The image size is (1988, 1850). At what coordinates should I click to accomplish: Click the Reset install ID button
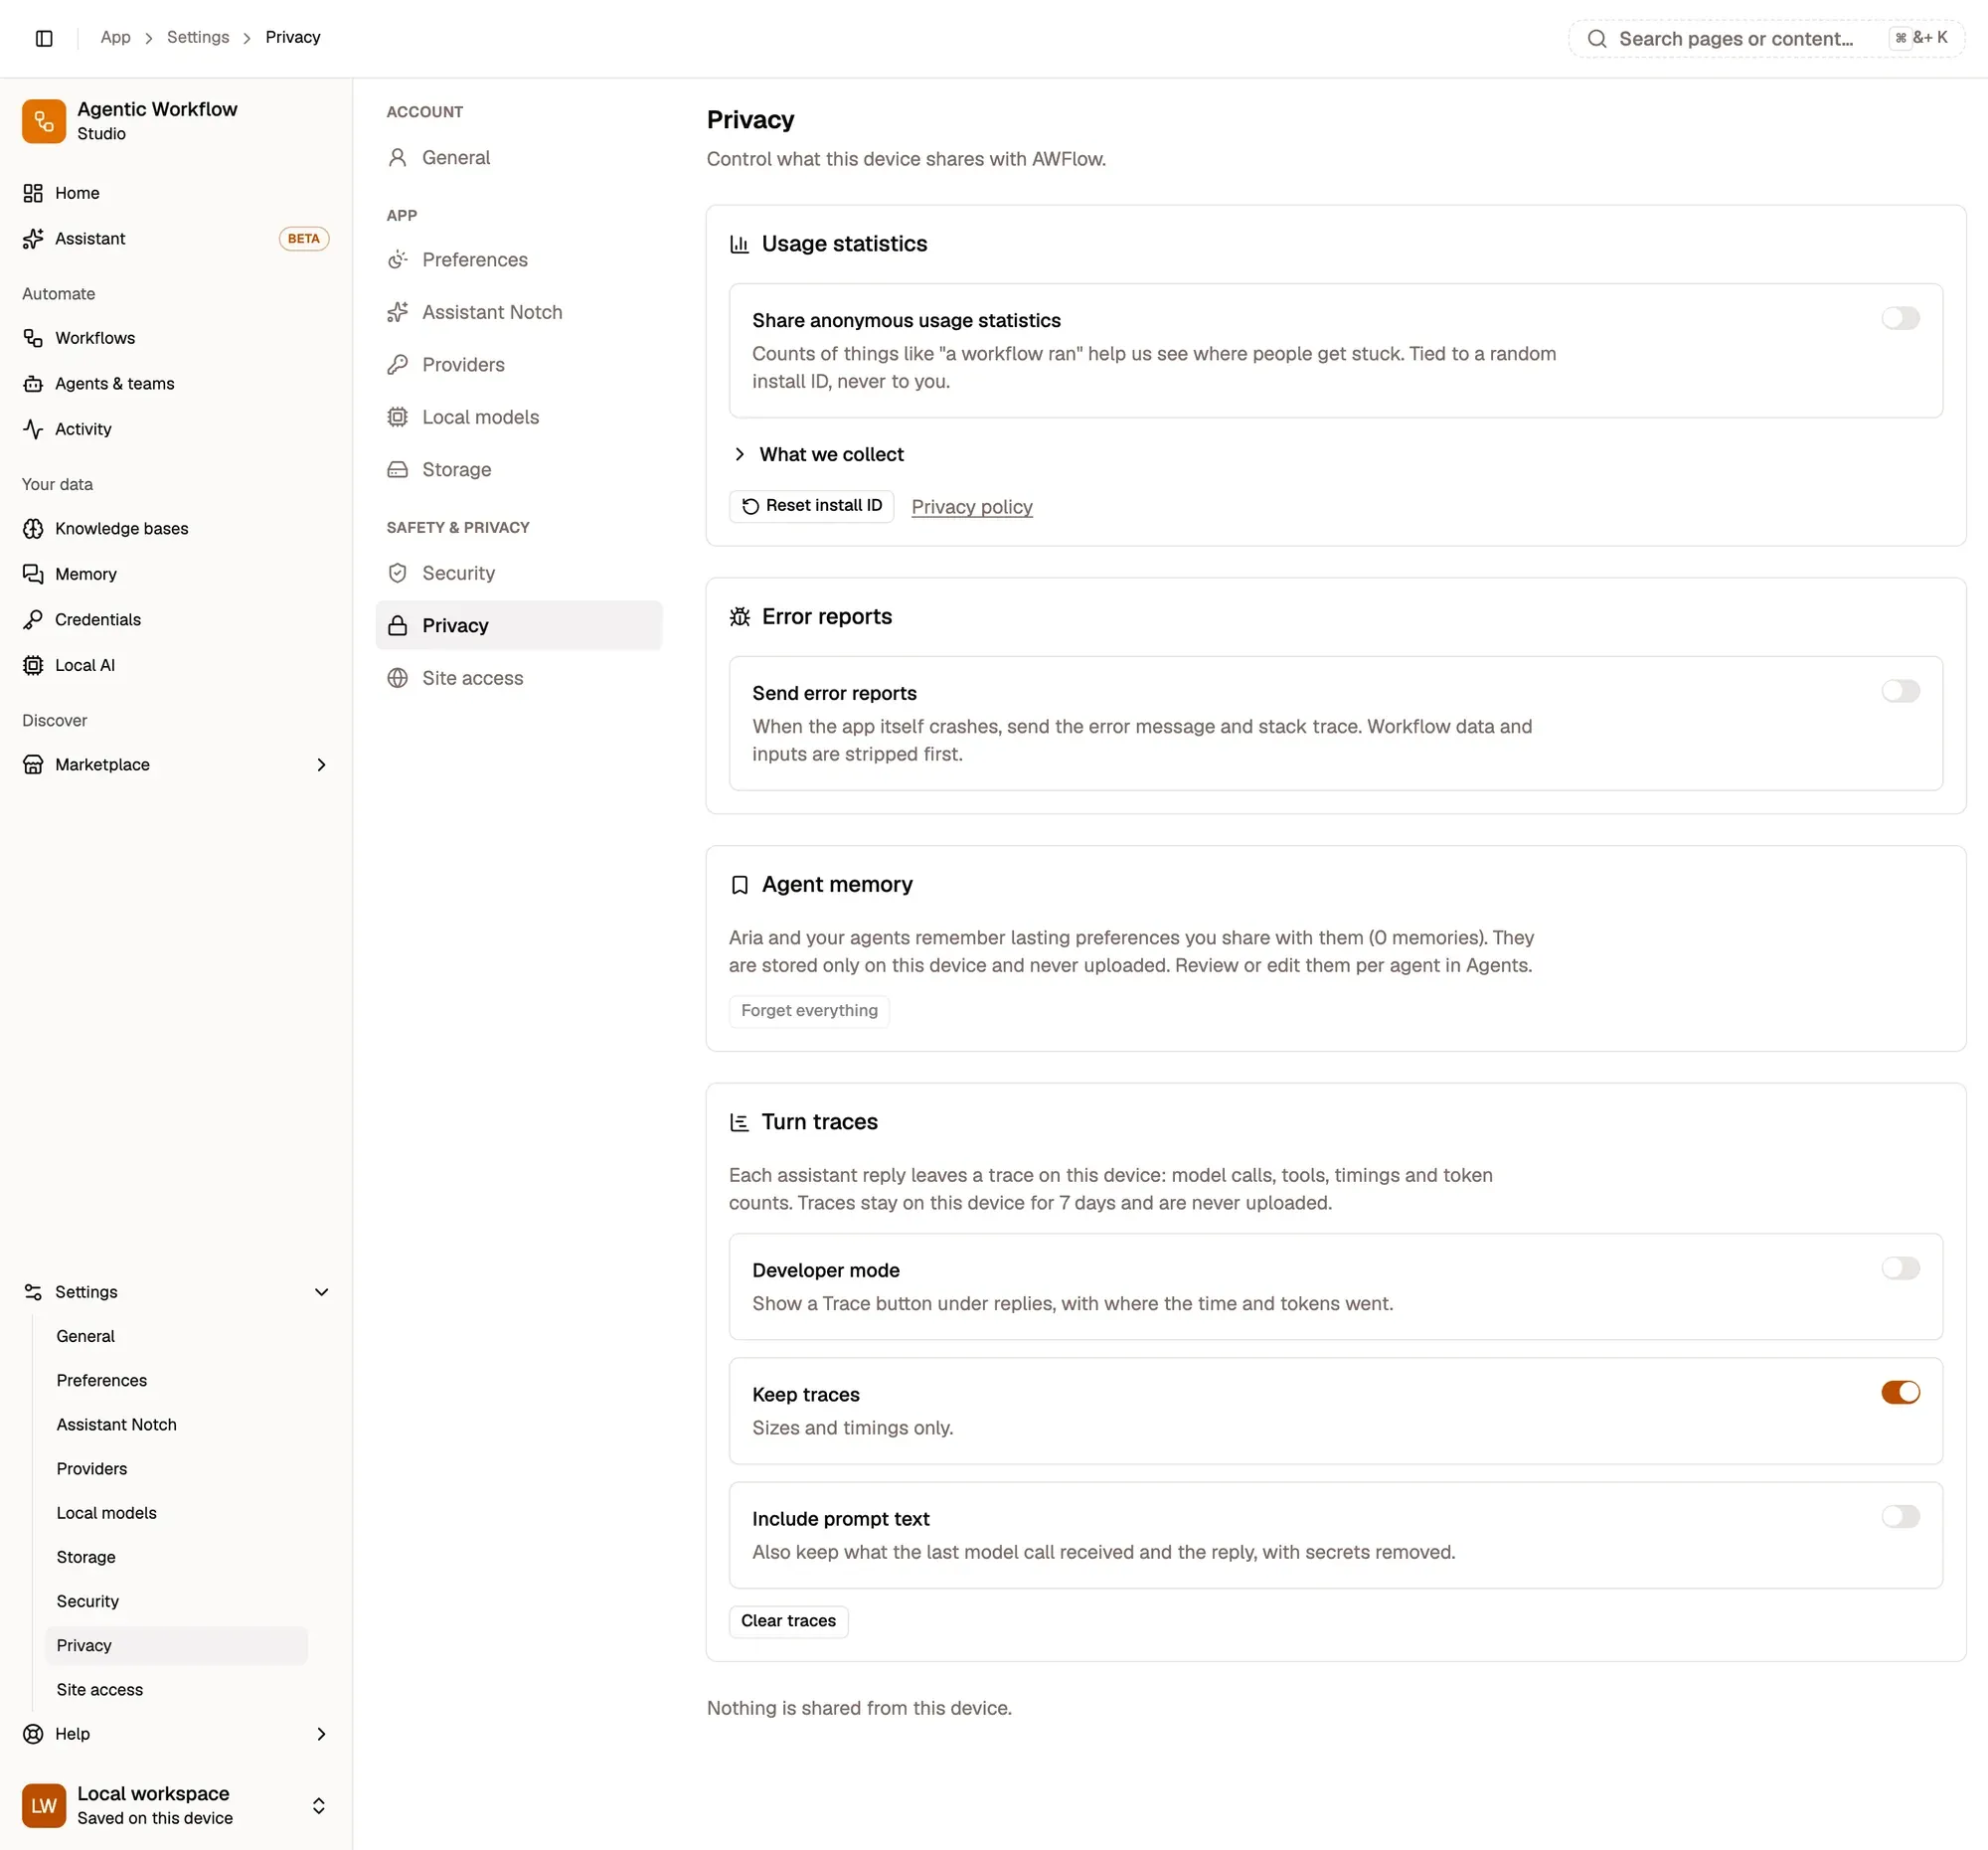tap(811, 506)
